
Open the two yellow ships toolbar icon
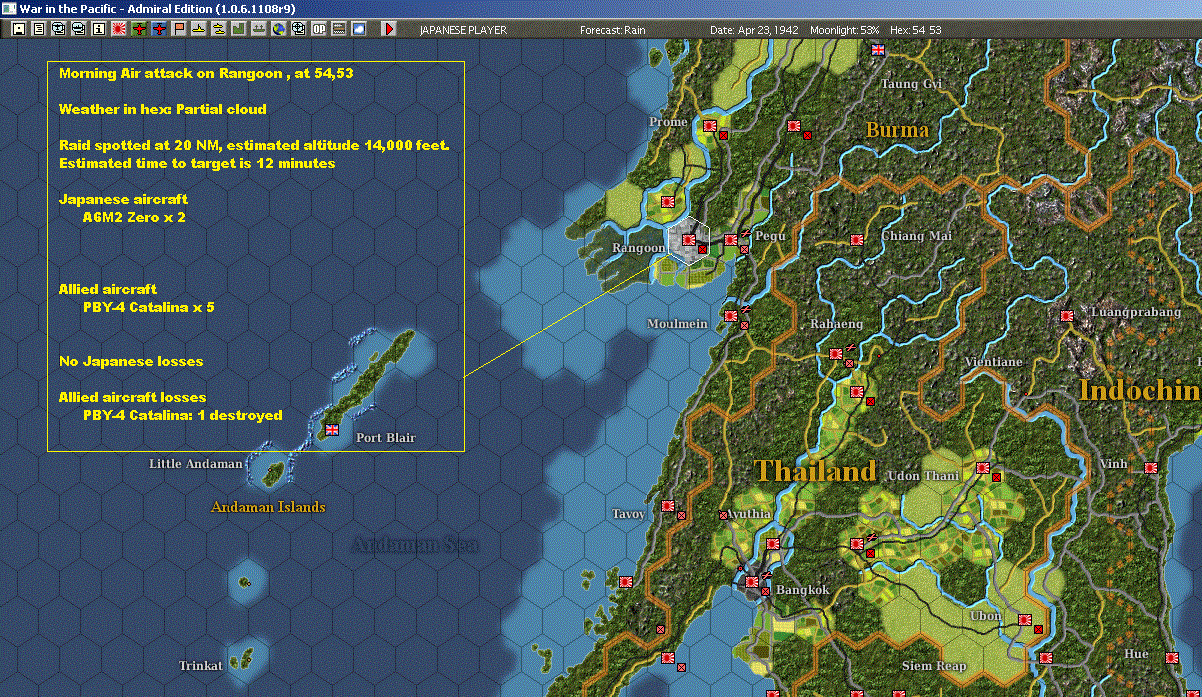pos(218,29)
